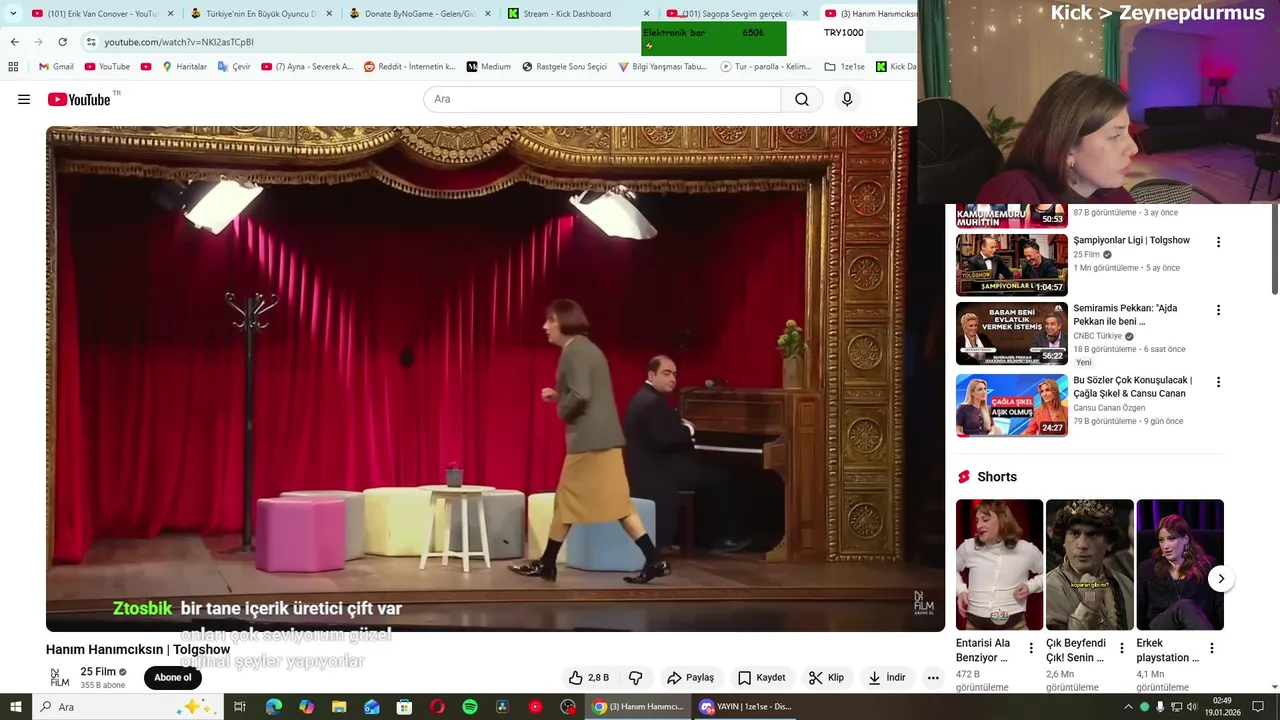
Task: Open the Medium bookmark
Action: (x=488, y=67)
